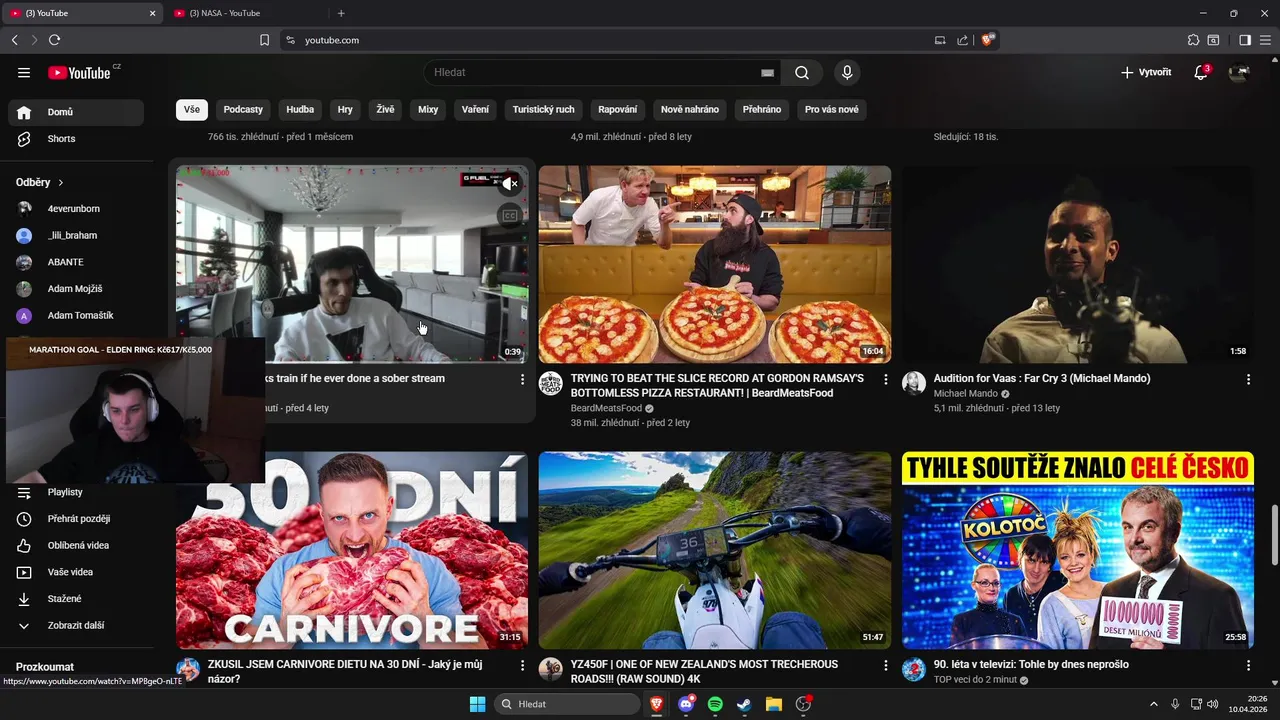
Task: Select the Hry filter chip
Action: pos(345,110)
